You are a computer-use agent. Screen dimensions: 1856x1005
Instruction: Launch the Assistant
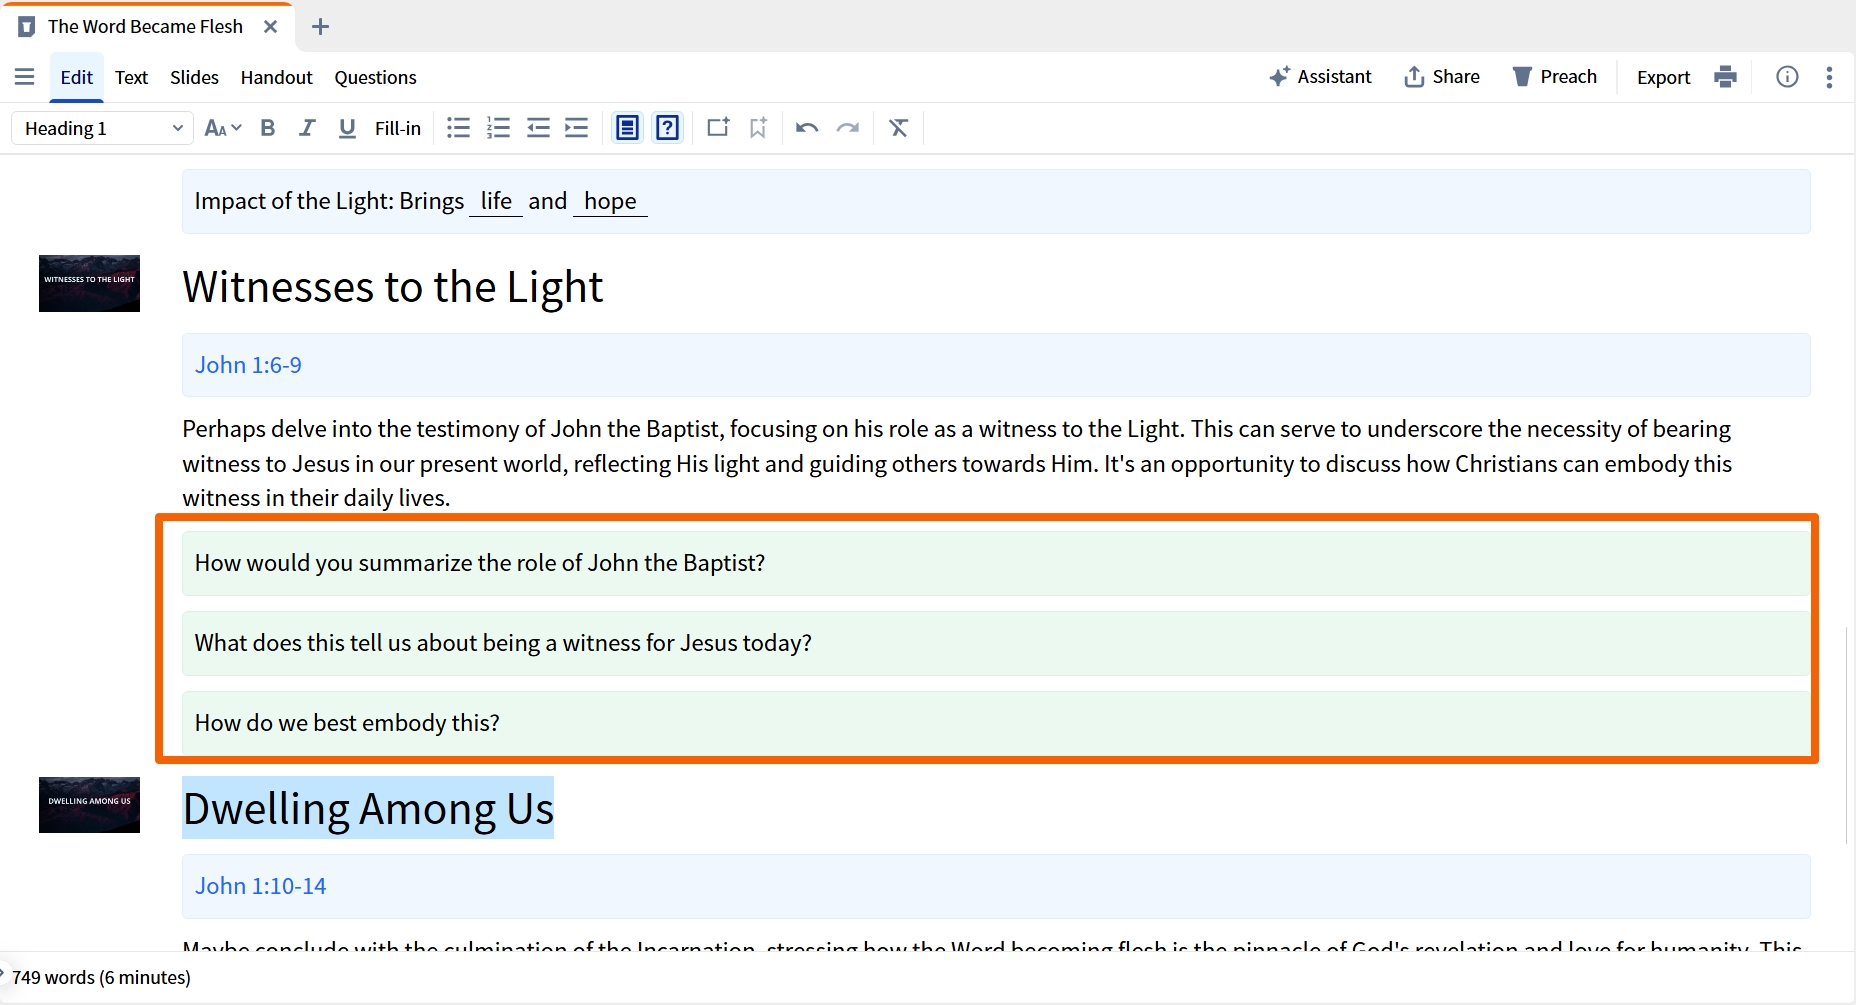pos(1320,77)
